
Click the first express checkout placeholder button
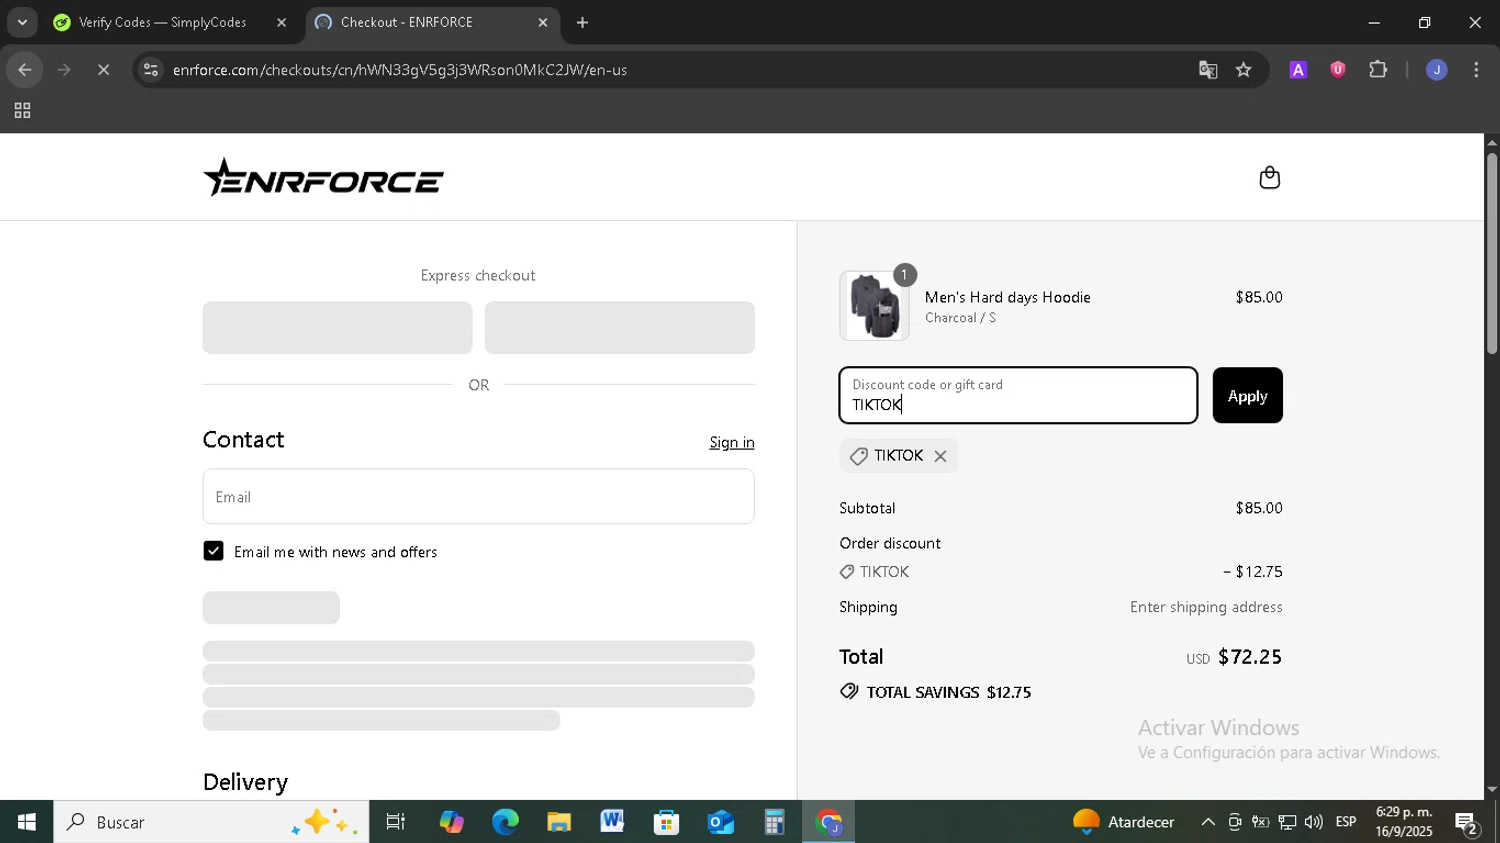[x=337, y=328]
